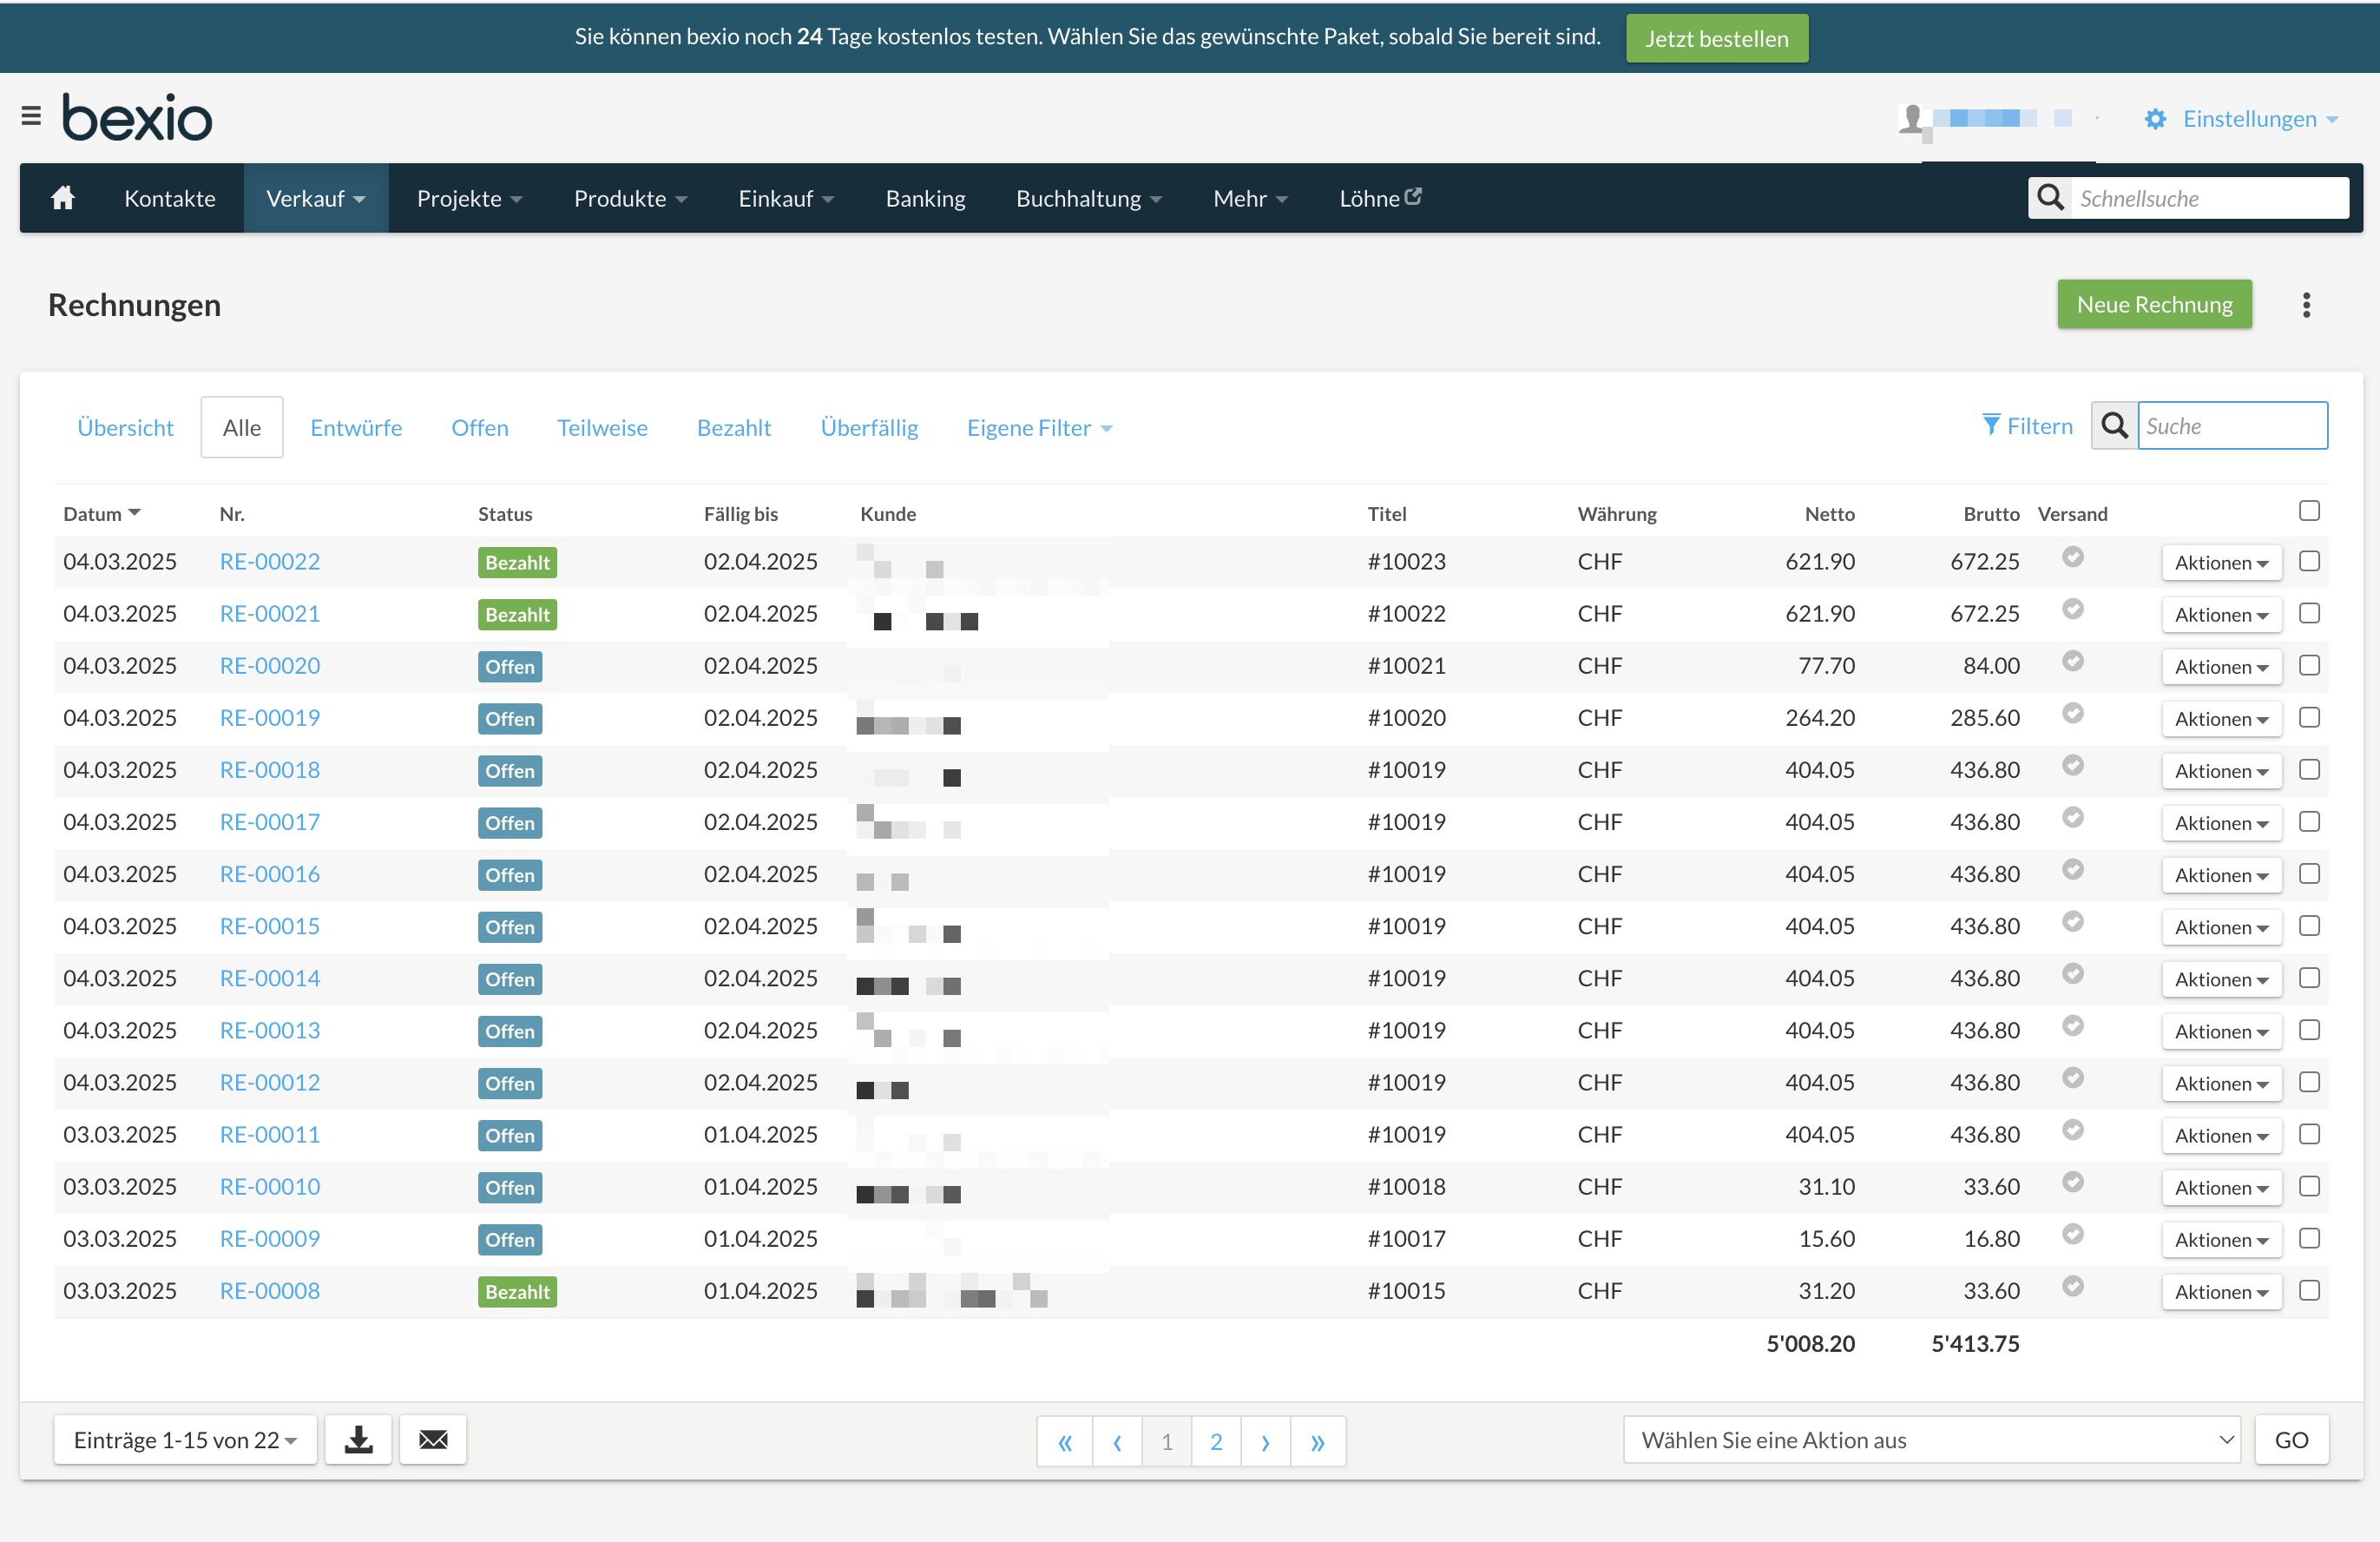Check the box for invoice RE-00020
The width and height of the screenshot is (2380, 1542).
click(x=2309, y=665)
